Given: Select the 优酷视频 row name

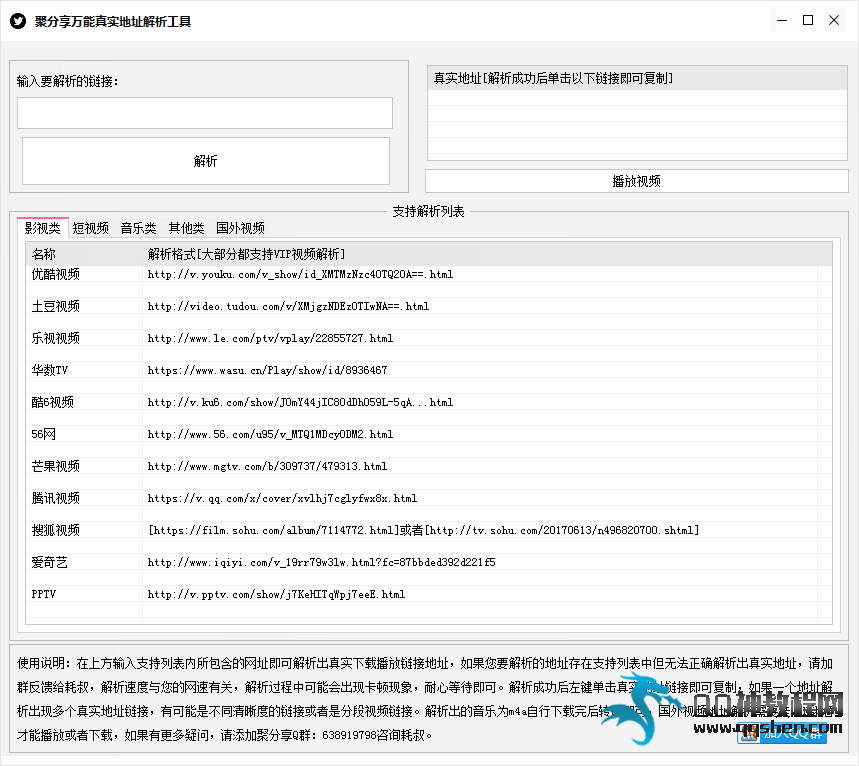Looking at the screenshot, I should click(x=55, y=274).
